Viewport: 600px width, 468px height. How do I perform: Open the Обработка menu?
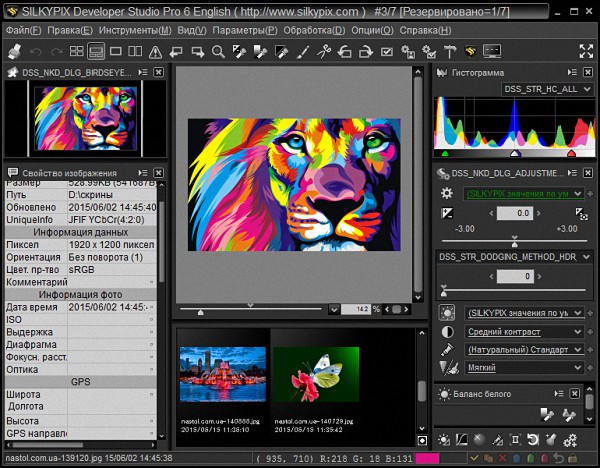pyautogui.click(x=314, y=30)
